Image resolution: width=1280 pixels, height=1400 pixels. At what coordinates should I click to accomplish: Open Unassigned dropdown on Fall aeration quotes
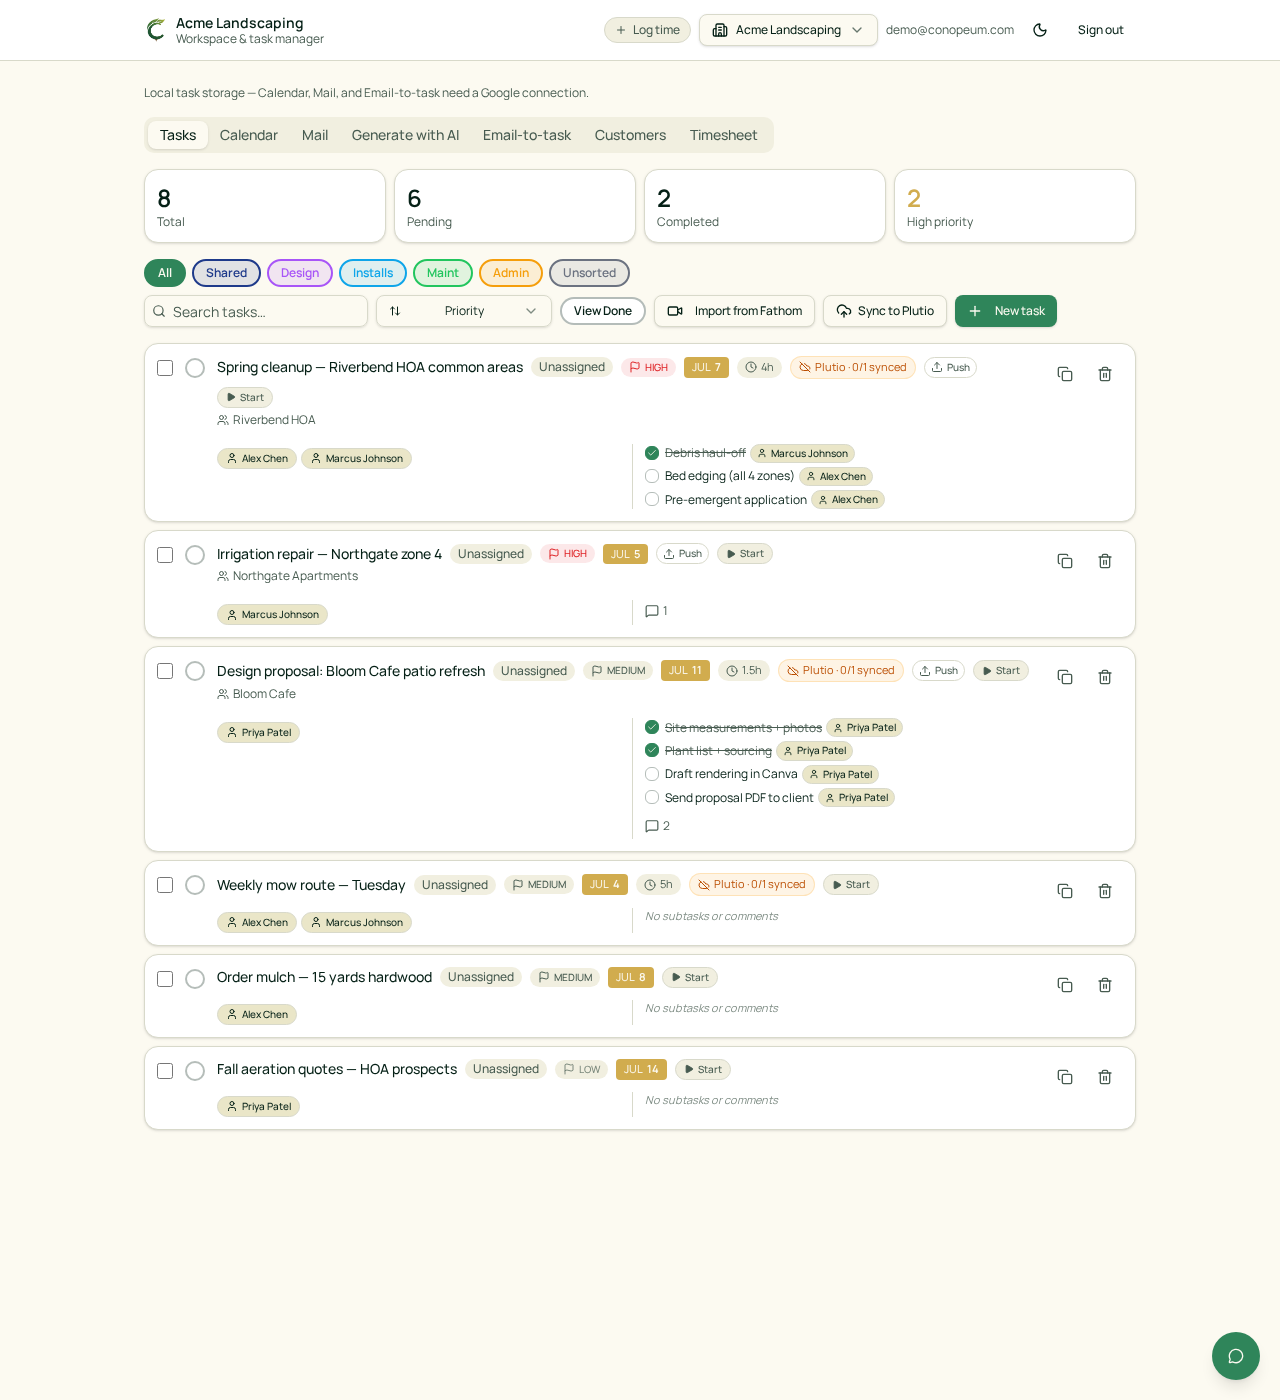[506, 1069]
